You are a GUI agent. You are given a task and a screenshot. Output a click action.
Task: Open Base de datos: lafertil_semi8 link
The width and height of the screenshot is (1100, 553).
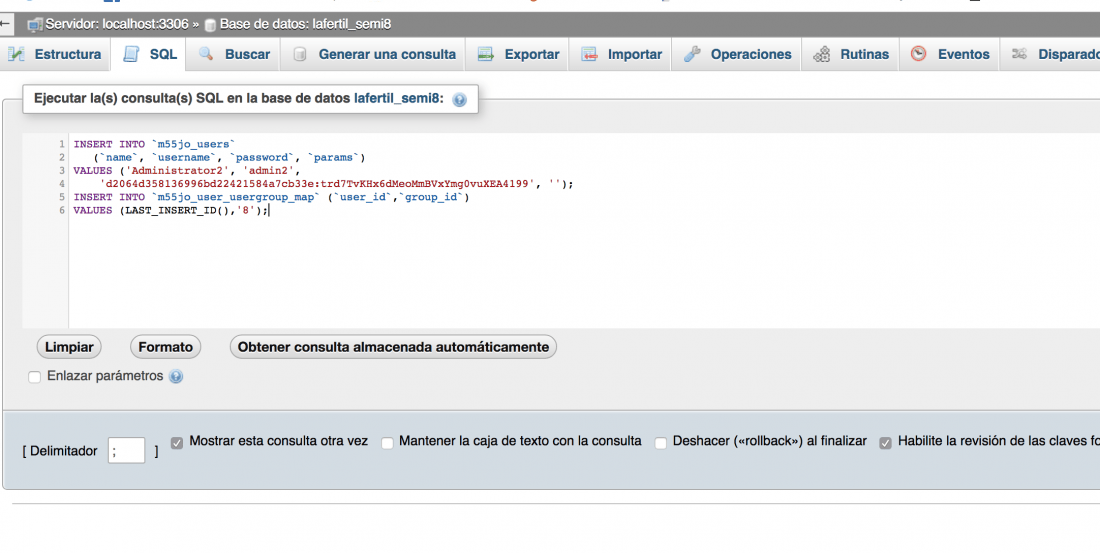coord(305,24)
